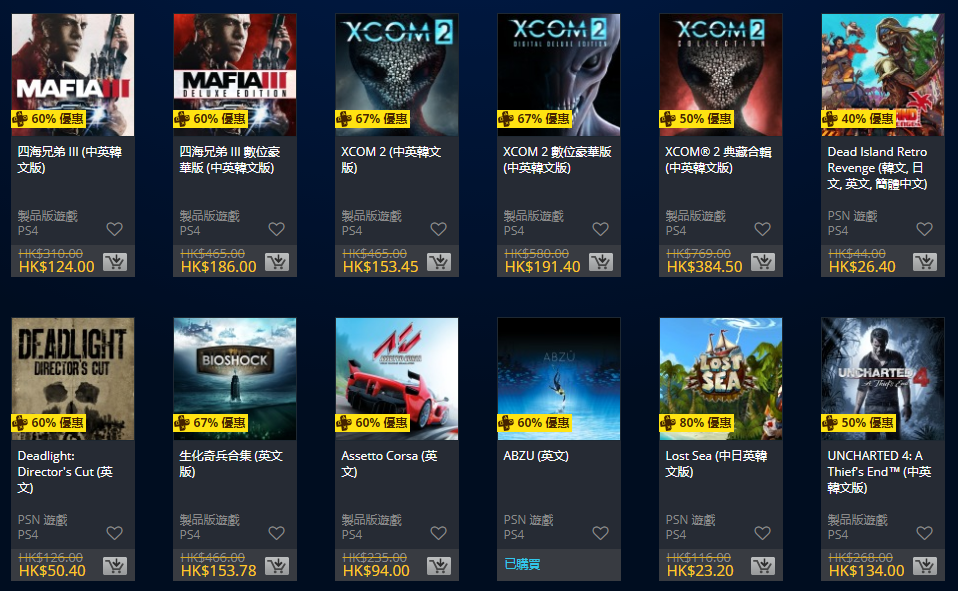This screenshot has width=958, height=591.
Task: Add XCOM 2 數位豪華版 HK$191.40 to cart
Action: point(601,262)
